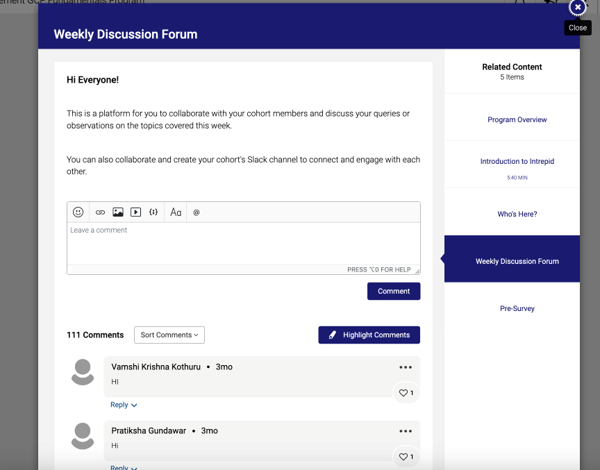Like Vamshi Krishna Kothuru's comment
Viewport: 600px width, 470px height.
[405, 393]
